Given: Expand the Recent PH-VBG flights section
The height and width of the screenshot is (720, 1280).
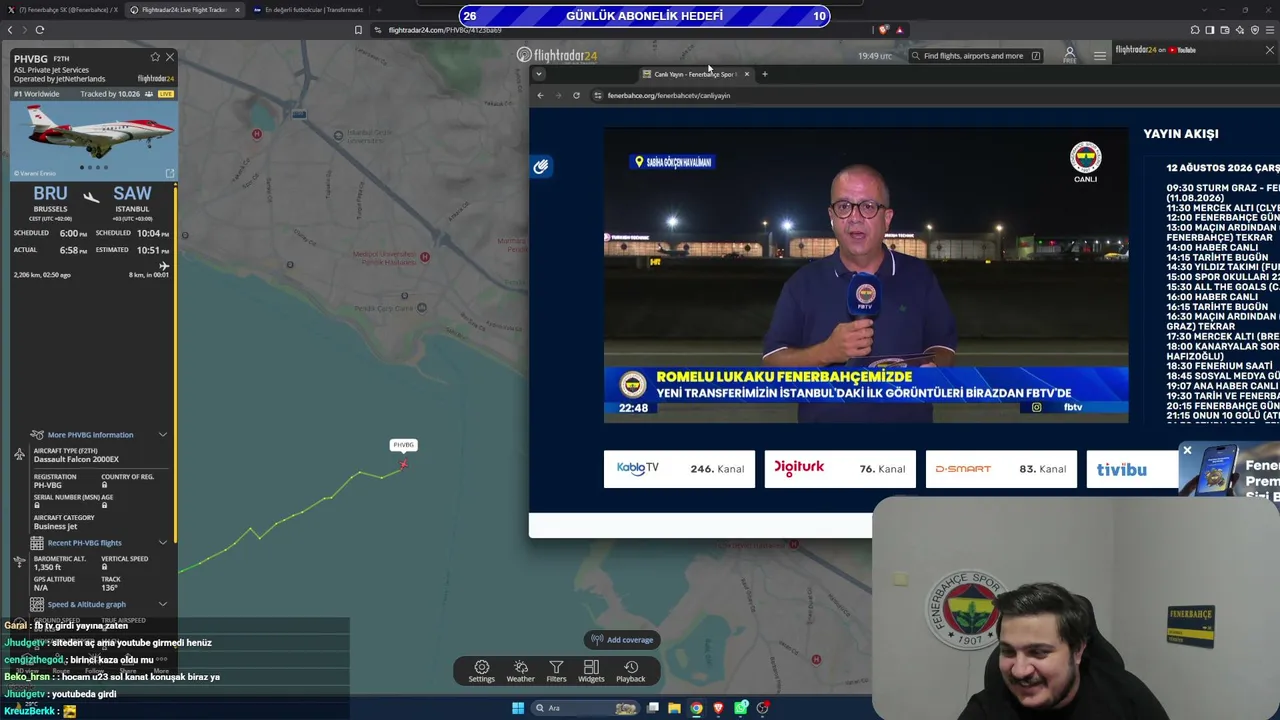Looking at the screenshot, I should pyautogui.click(x=98, y=543).
